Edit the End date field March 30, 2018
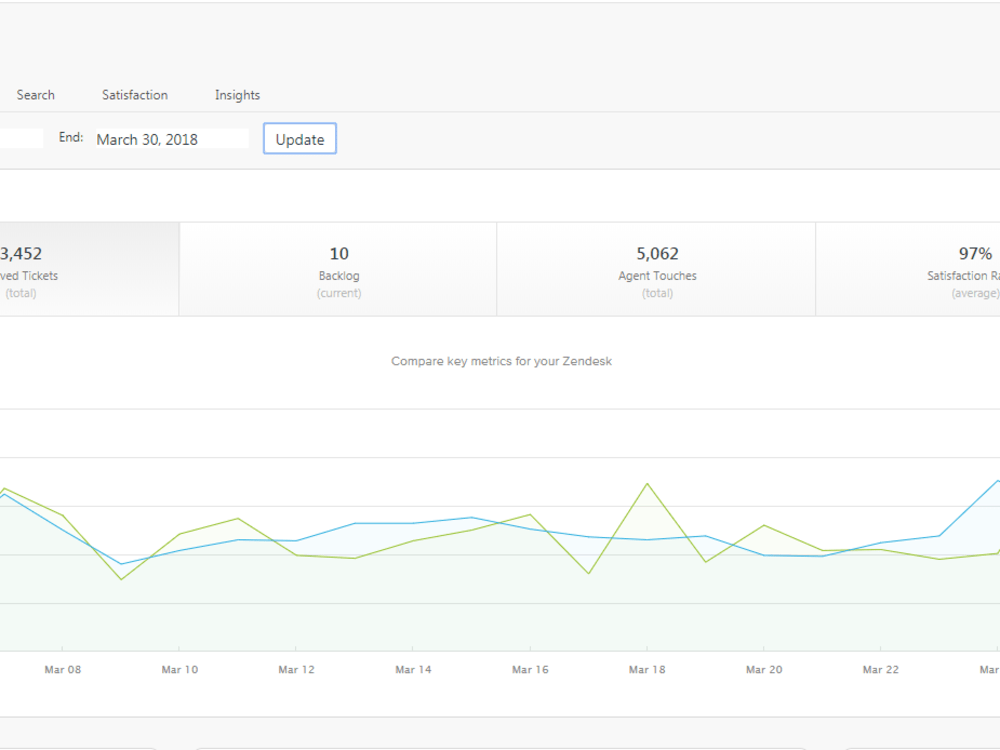This screenshot has width=1000, height=750. [x=172, y=139]
